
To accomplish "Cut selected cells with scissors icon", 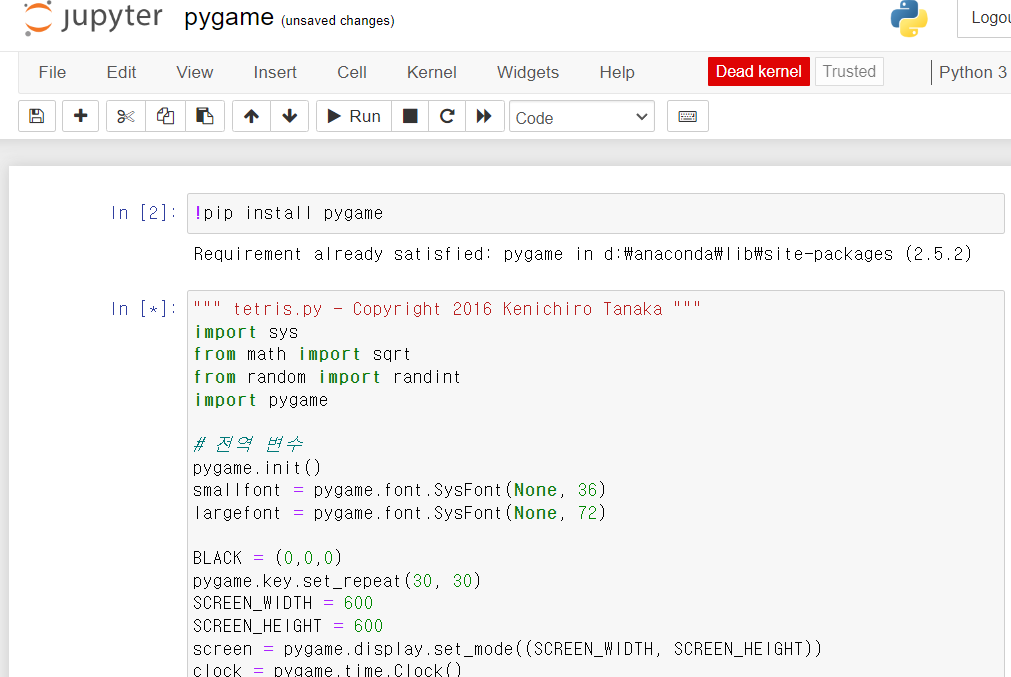I will coord(126,116).
